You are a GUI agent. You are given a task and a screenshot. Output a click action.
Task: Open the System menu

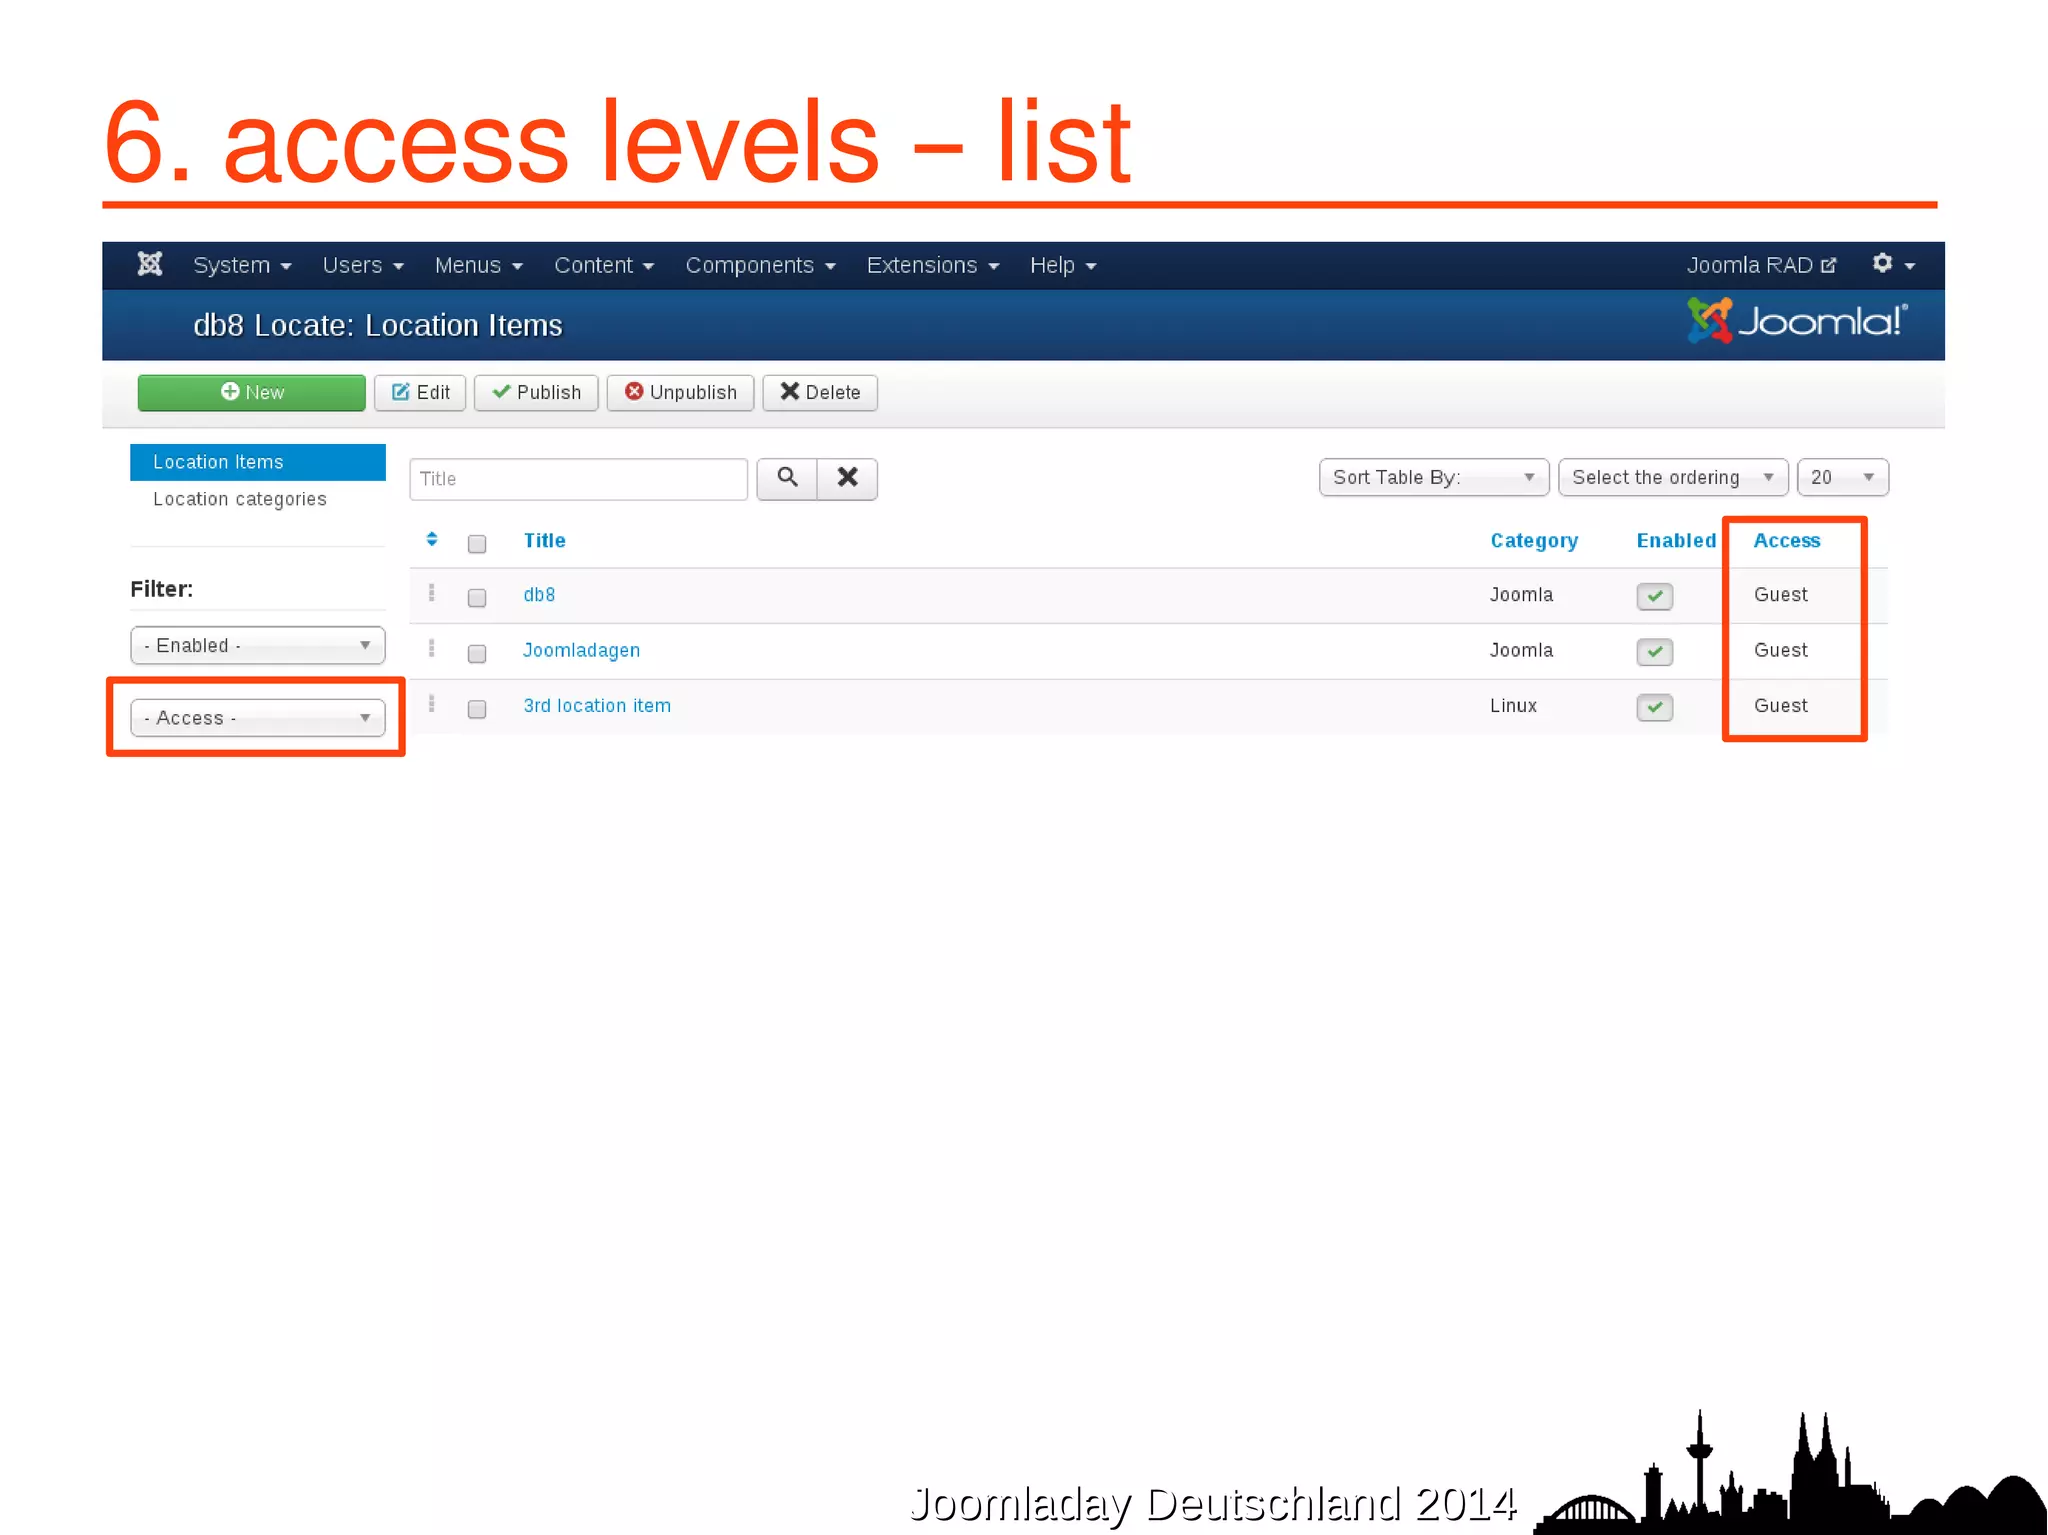(242, 265)
